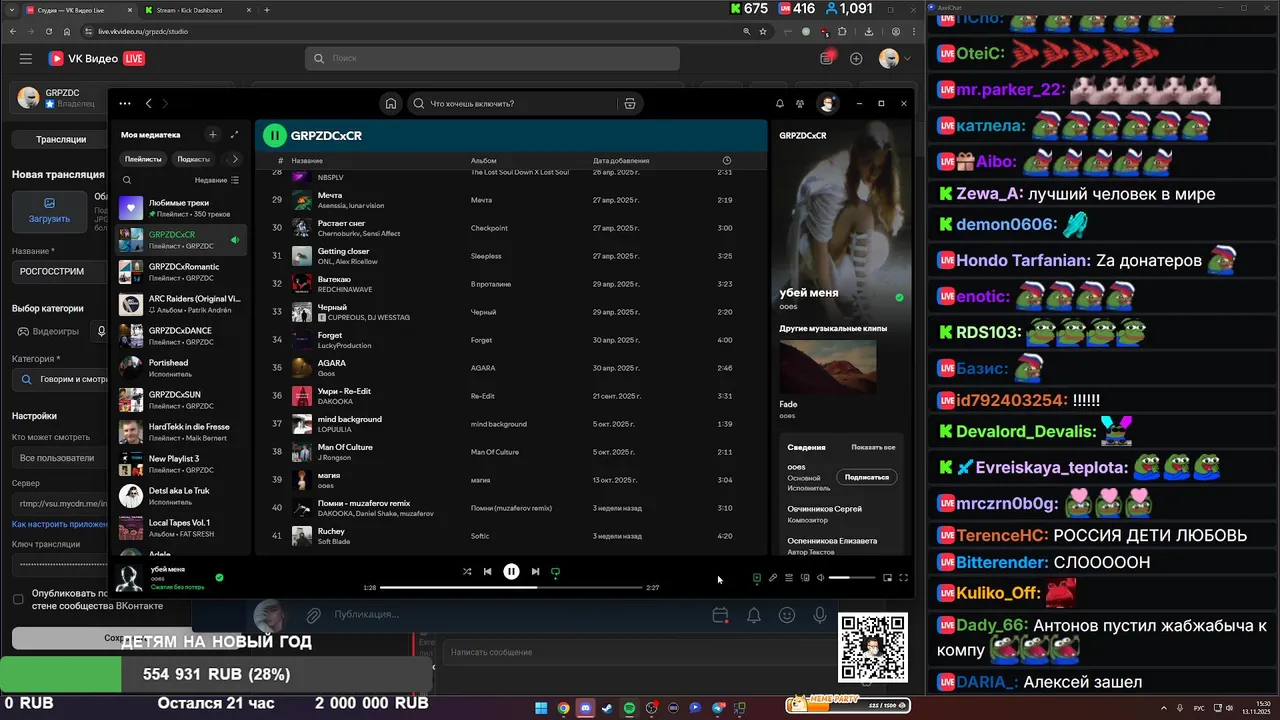Open the 'Local Tapes Vol. 1' album

[x=181, y=528]
